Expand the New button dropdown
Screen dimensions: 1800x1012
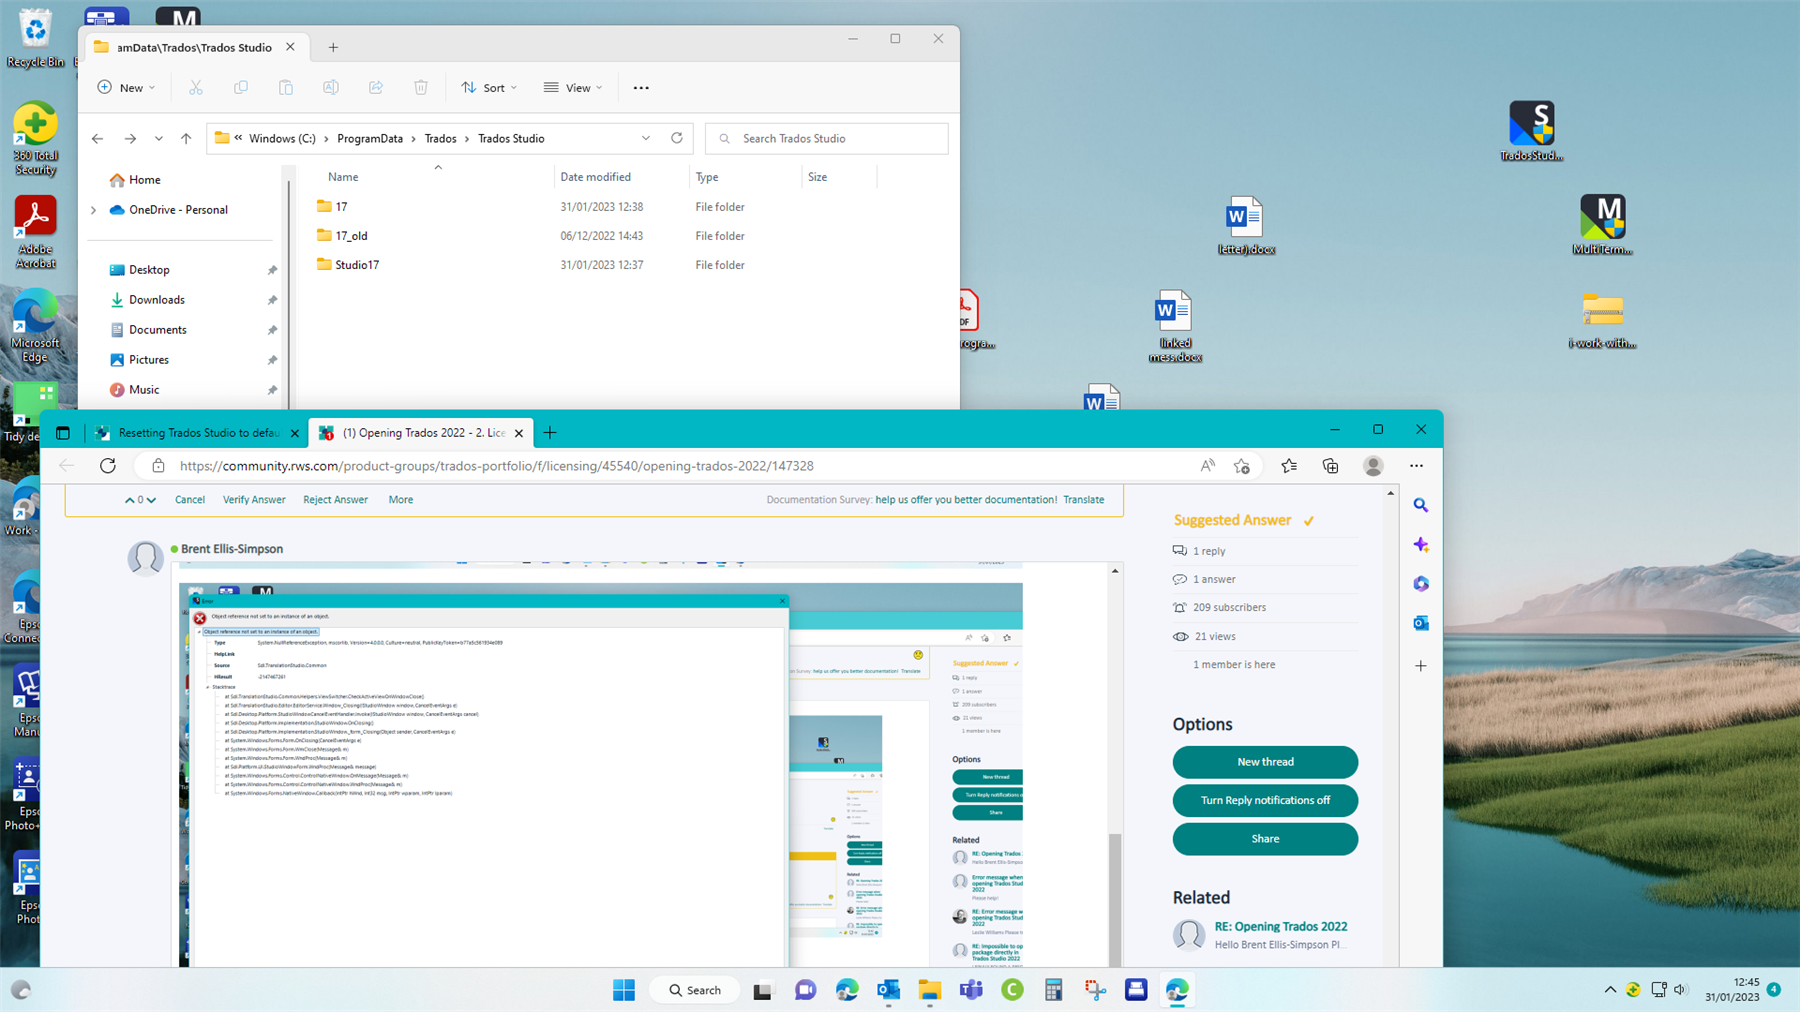tap(125, 87)
